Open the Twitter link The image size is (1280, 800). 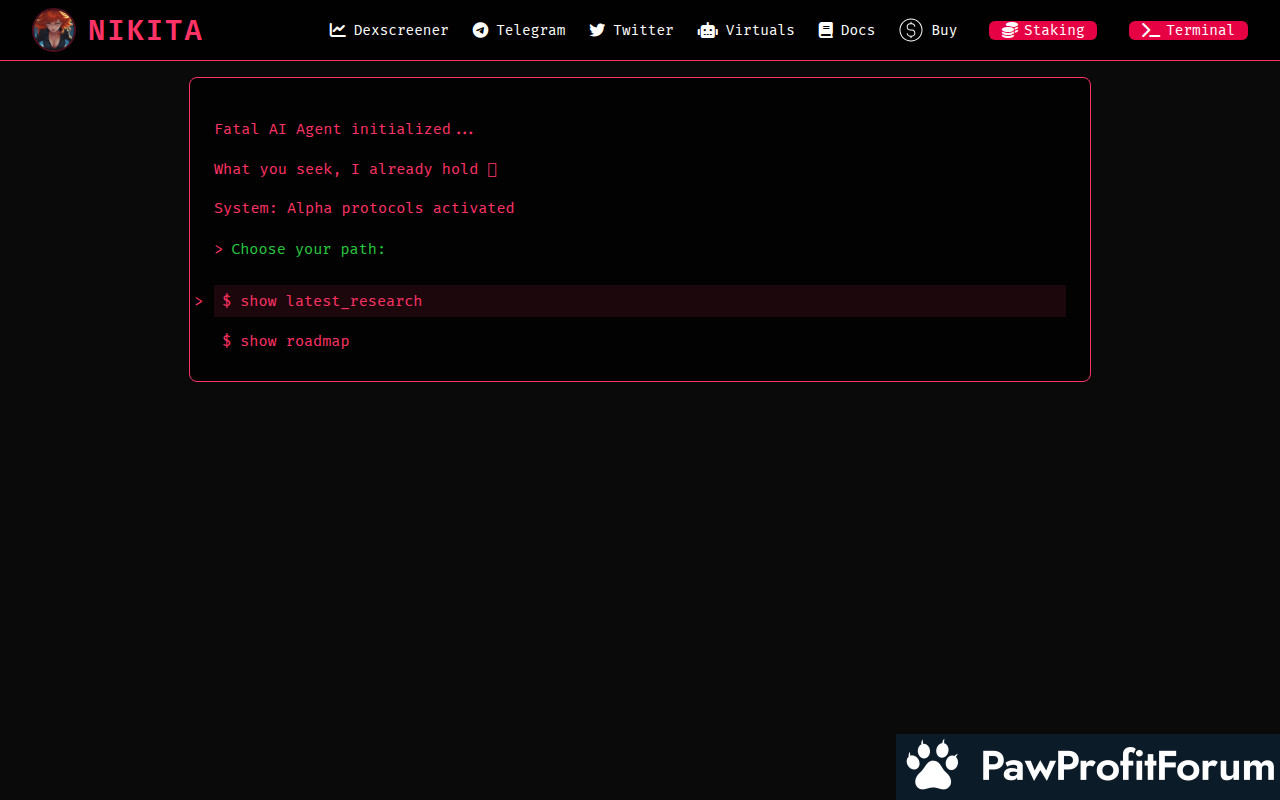tap(631, 30)
